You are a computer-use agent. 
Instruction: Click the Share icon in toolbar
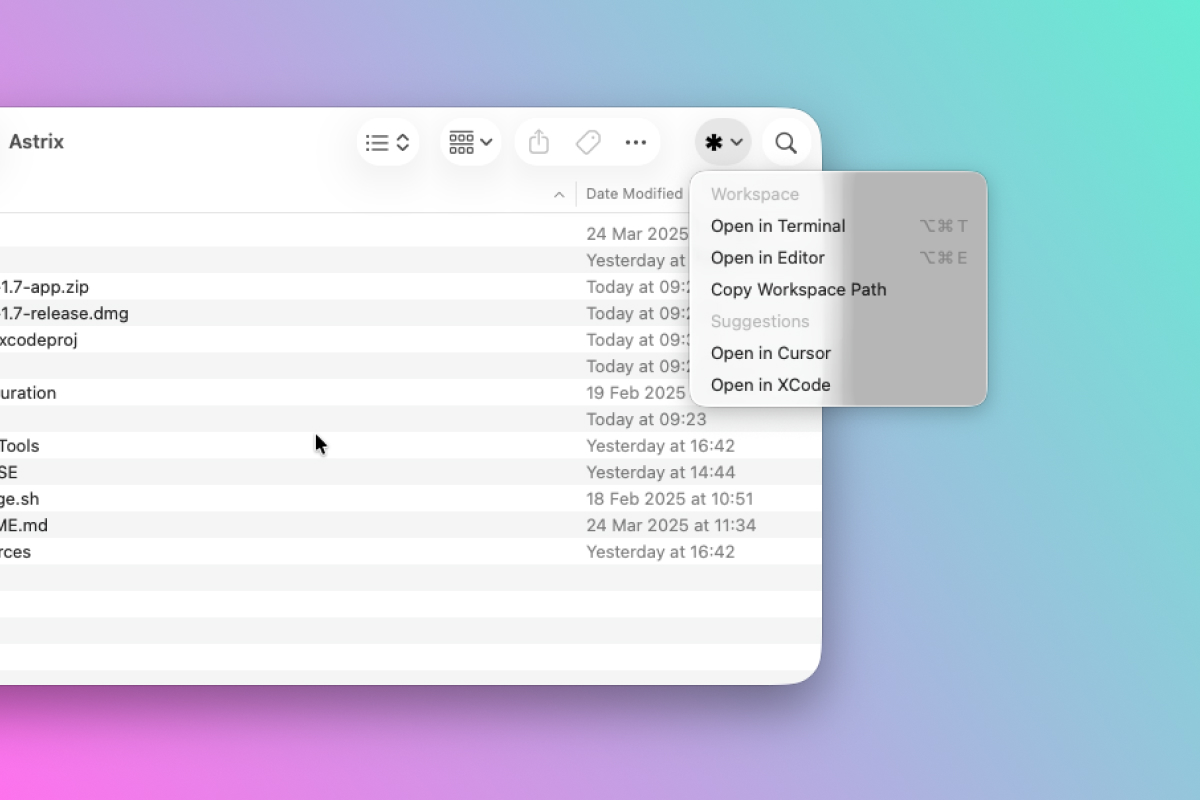pyautogui.click(x=539, y=143)
